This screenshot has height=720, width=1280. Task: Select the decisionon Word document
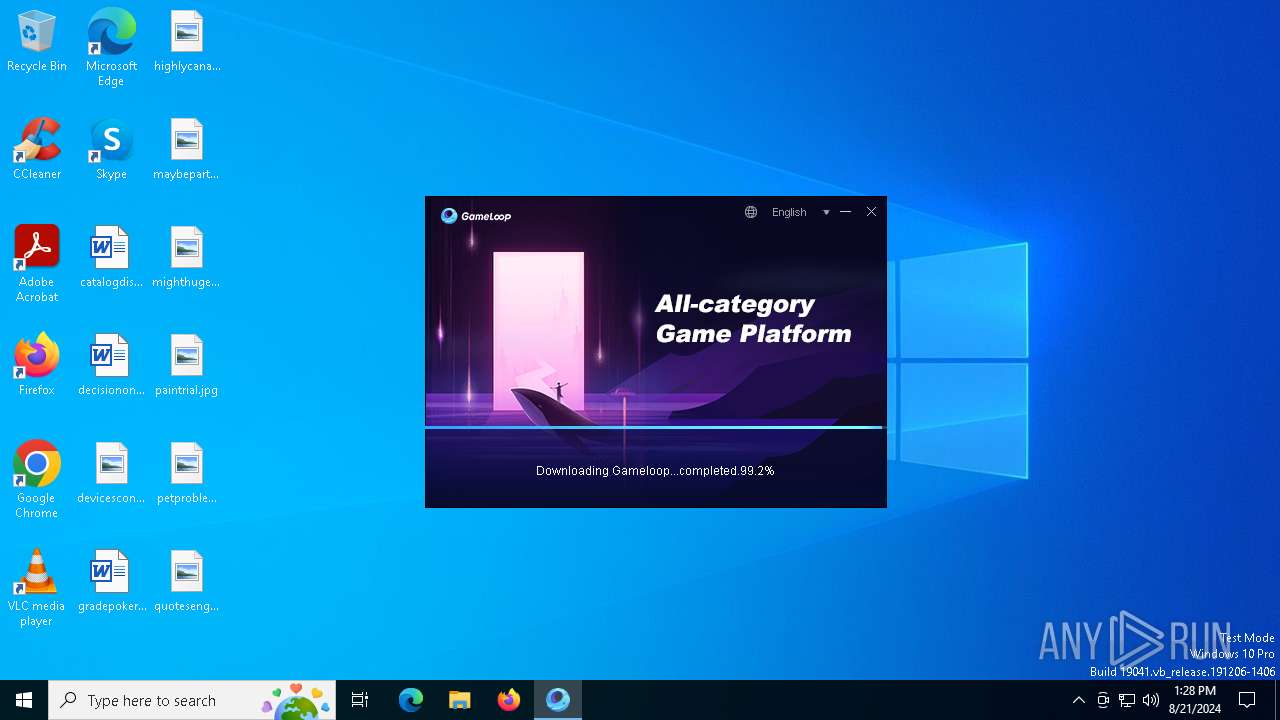111,366
